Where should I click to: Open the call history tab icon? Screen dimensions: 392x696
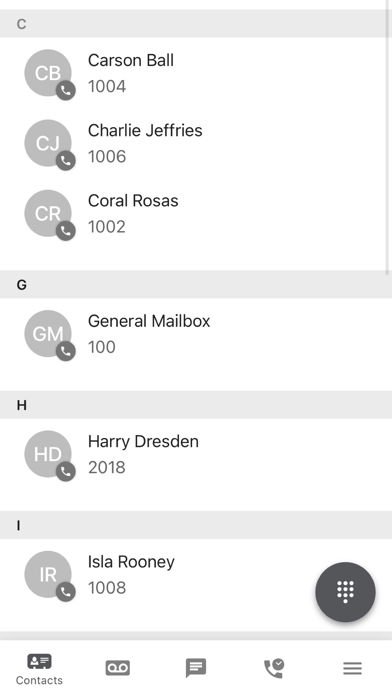(274, 668)
